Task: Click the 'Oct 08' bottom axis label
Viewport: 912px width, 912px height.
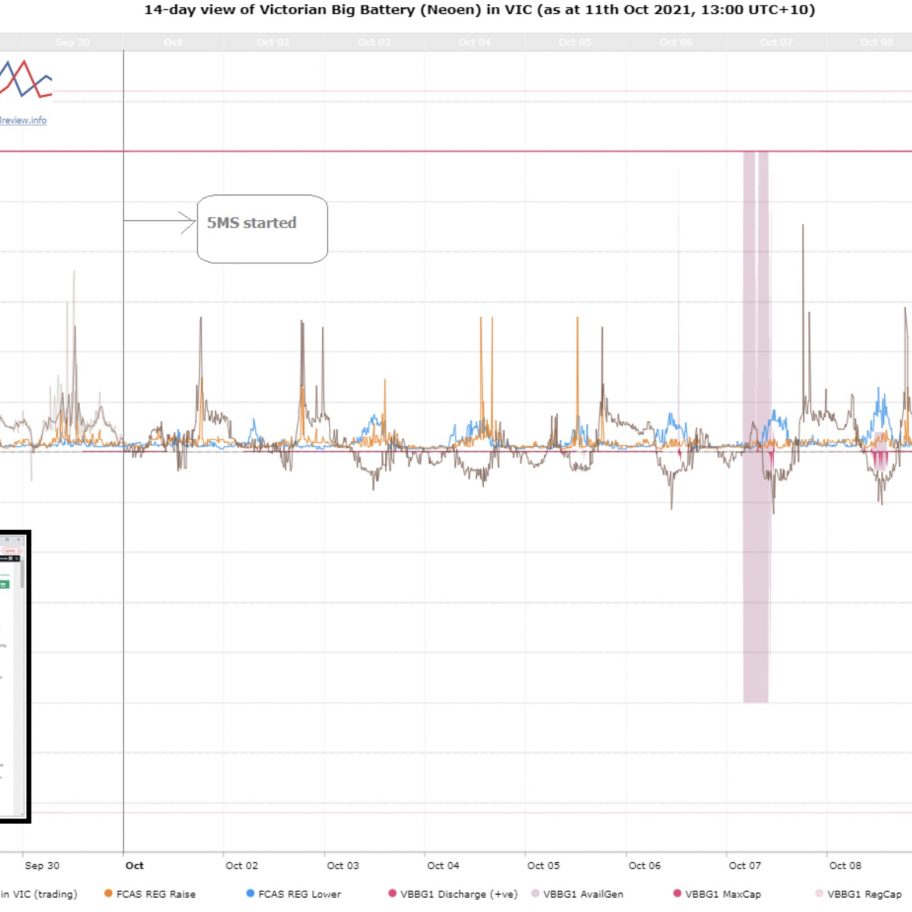Action: (845, 865)
